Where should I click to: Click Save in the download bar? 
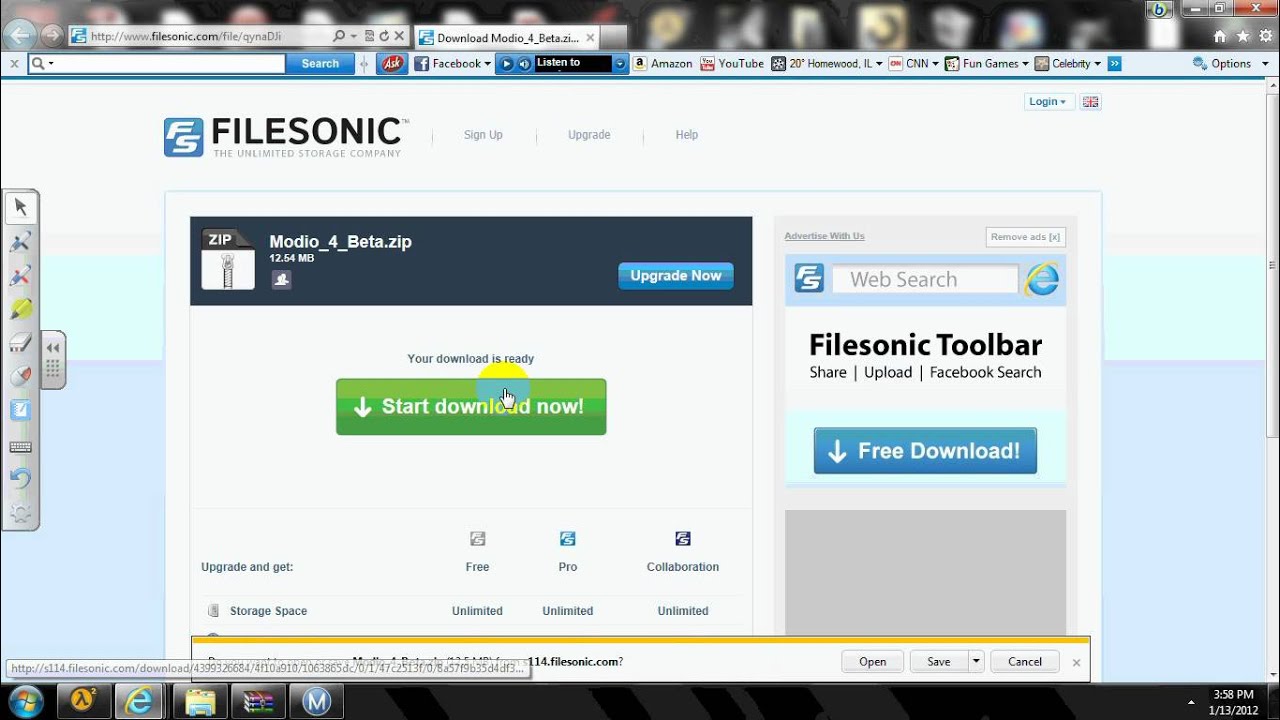[x=939, y=661]
